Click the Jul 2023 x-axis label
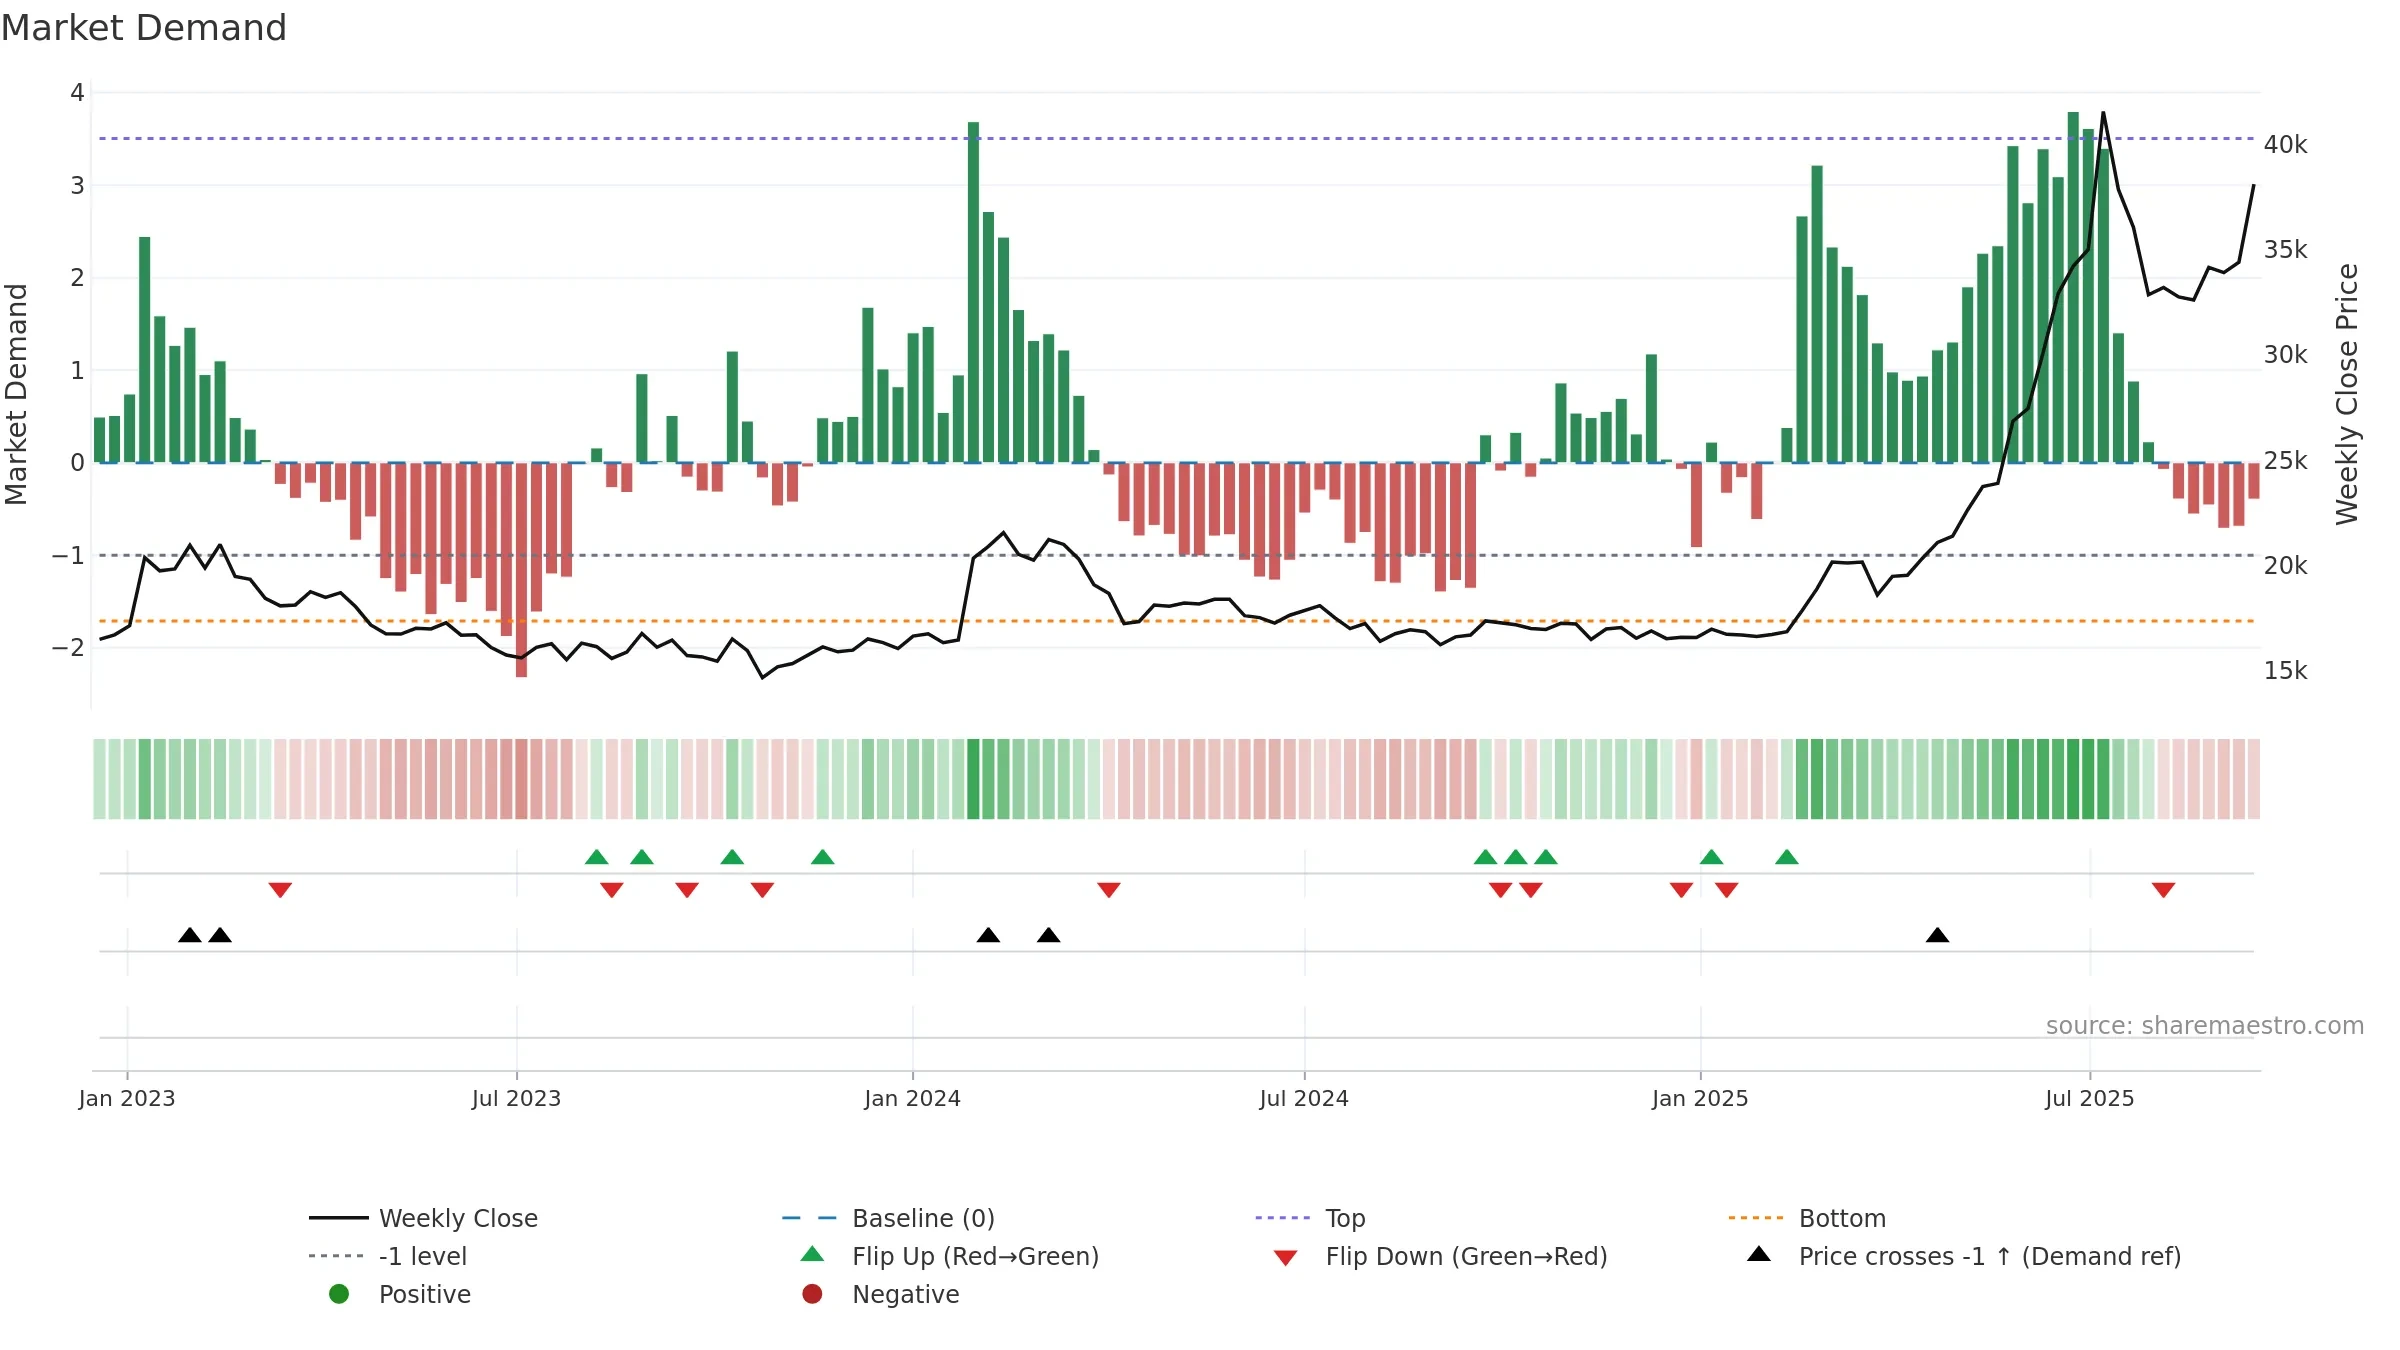 pos(516,1099)
